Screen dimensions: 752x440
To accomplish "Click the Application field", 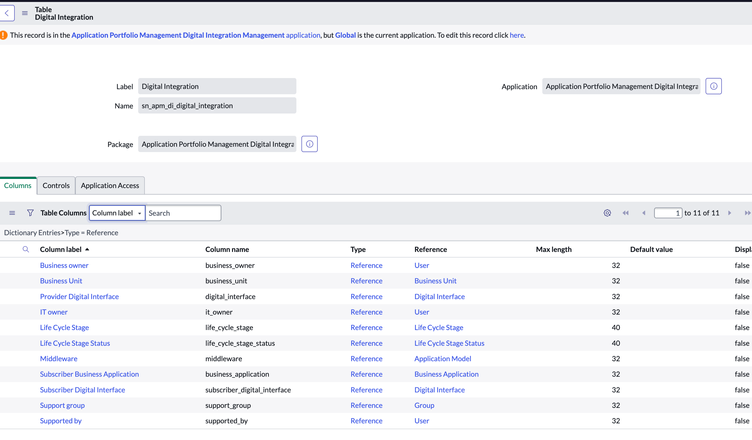I will tap(621, 86).
